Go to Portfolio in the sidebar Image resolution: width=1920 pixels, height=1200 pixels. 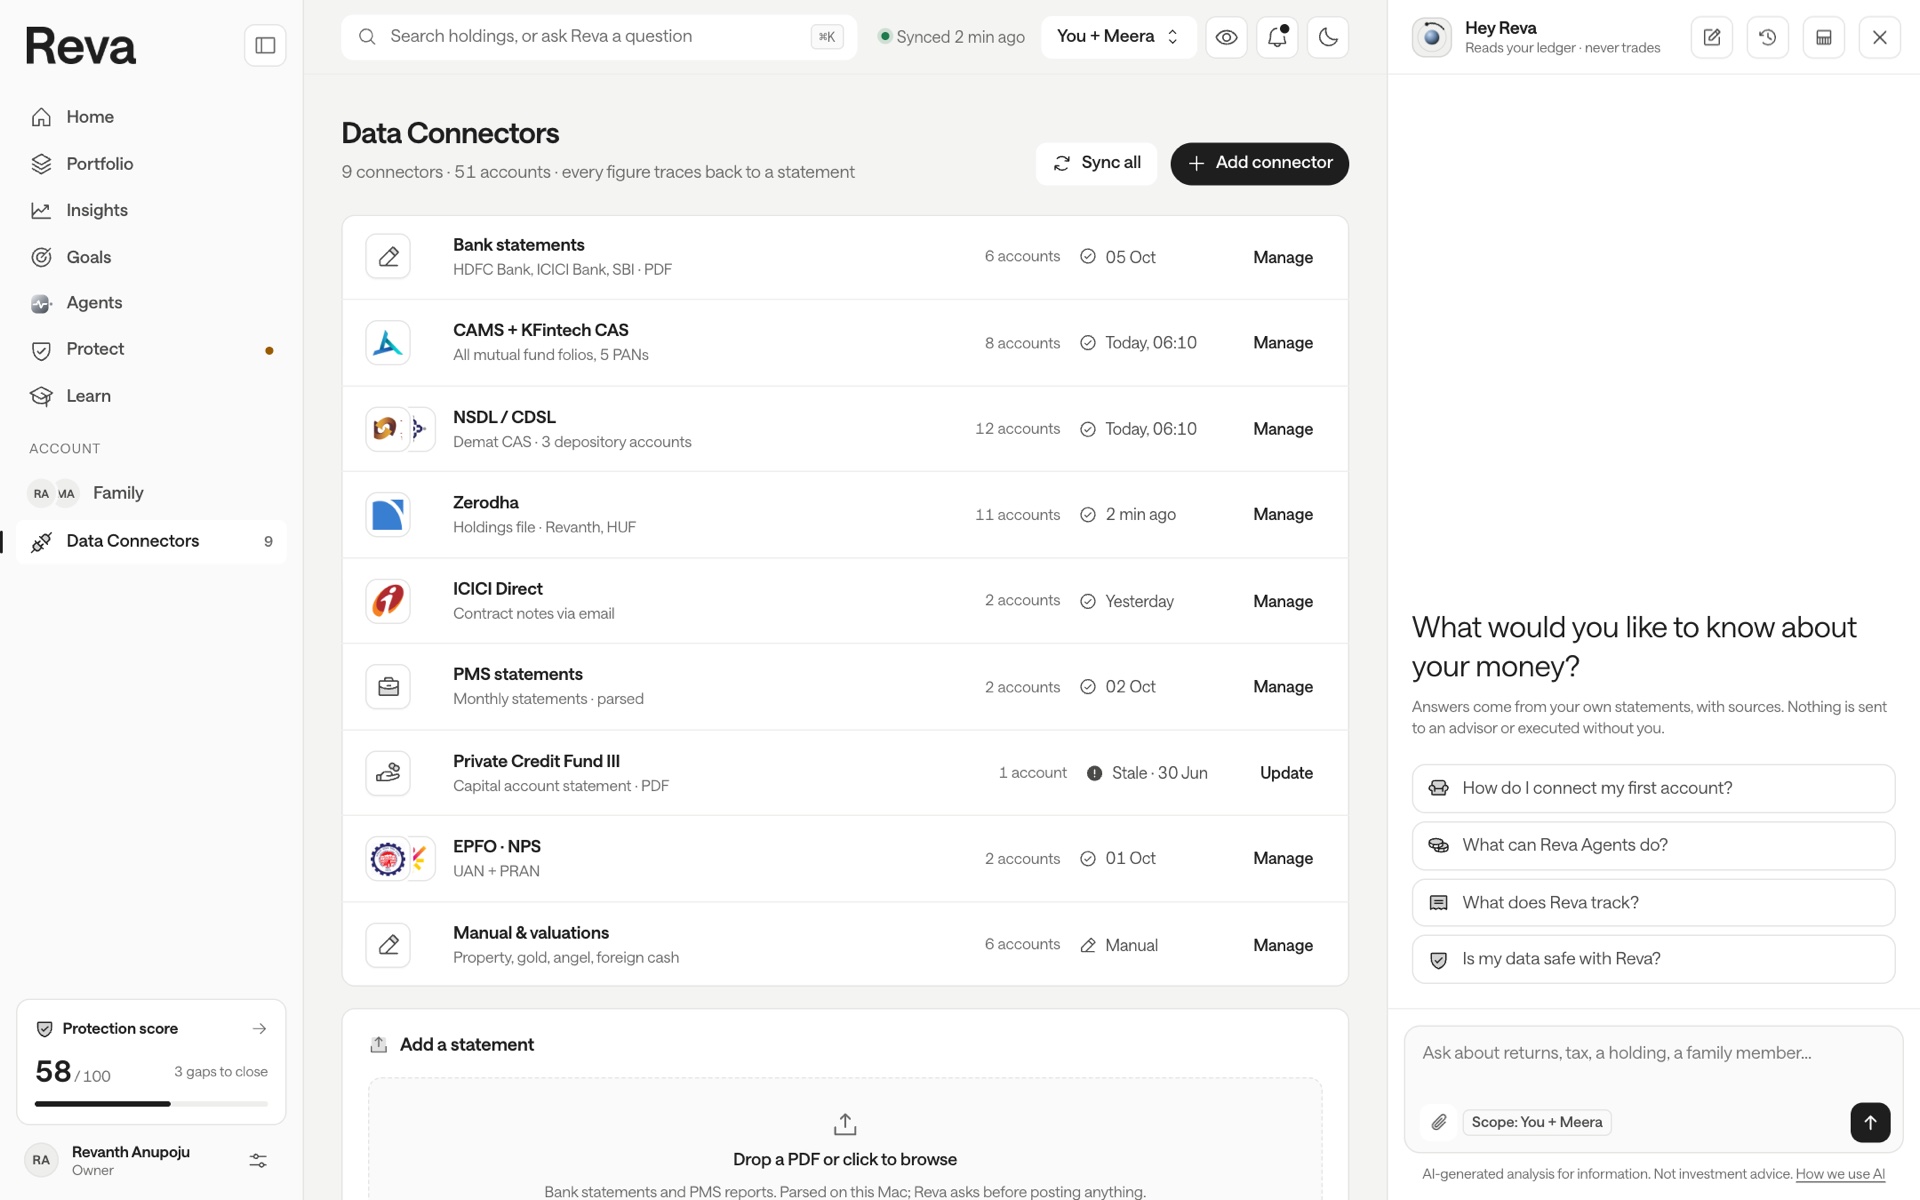[151, 164]
